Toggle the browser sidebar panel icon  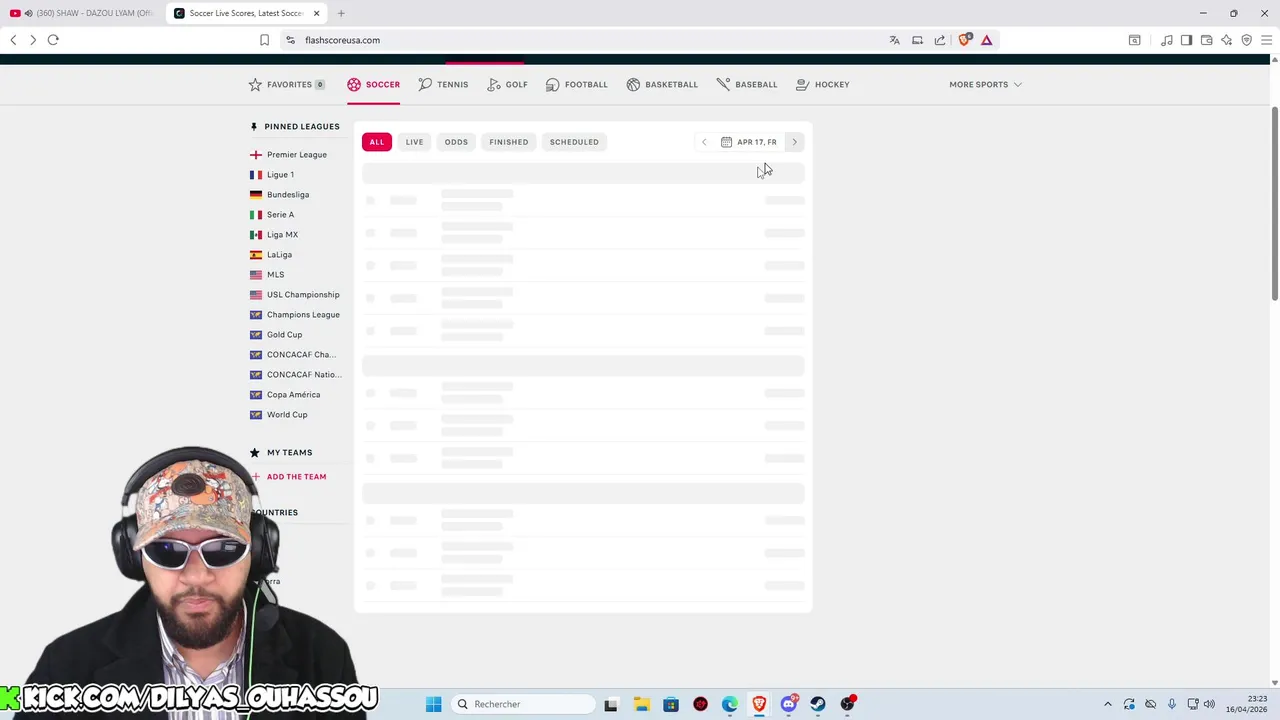1186,40
